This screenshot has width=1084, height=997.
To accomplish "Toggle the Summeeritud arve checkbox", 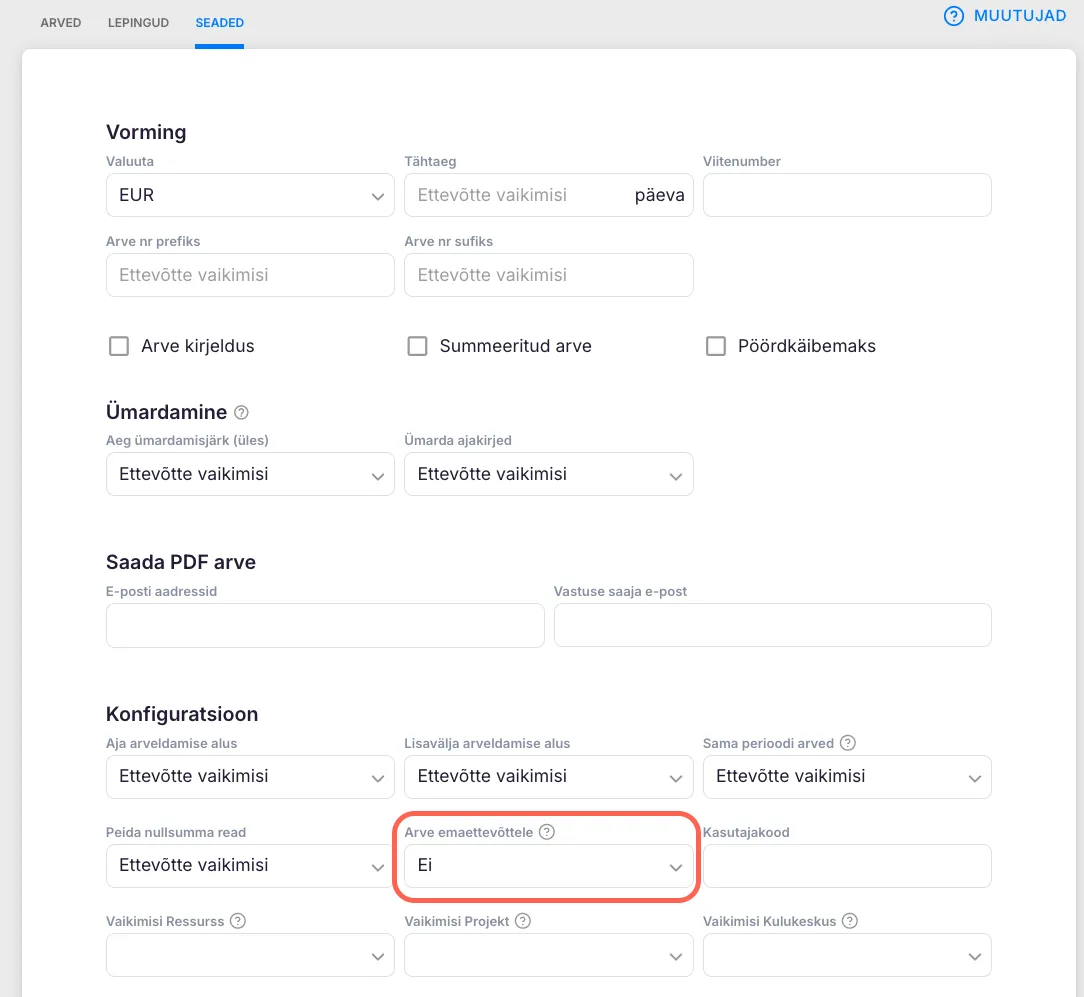I will click(417, 346).
